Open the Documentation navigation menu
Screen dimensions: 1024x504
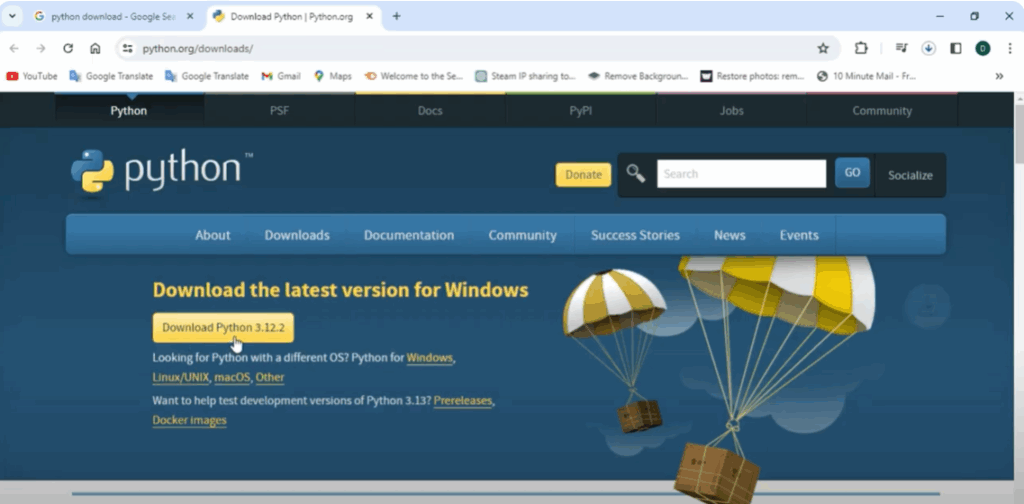(x=409, y=235)
